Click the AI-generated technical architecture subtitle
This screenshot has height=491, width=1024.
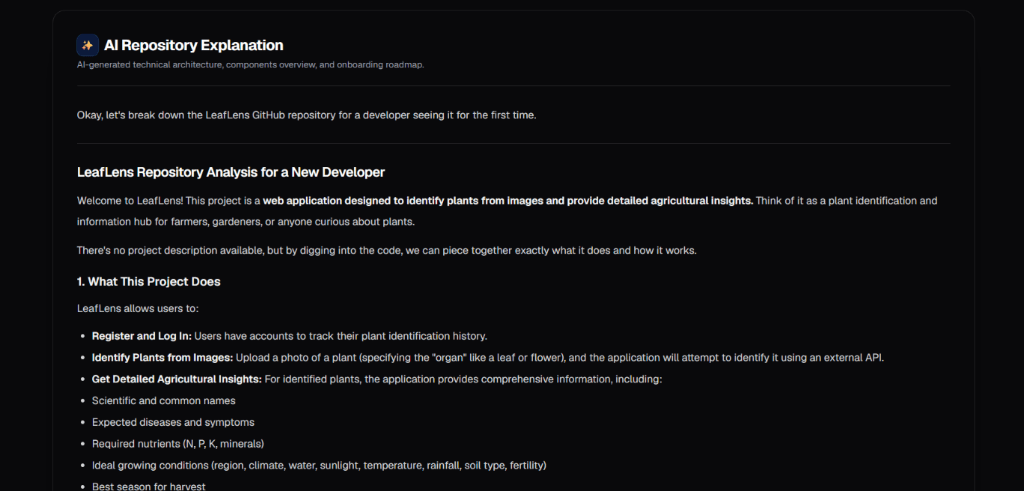tap(250, 65)
